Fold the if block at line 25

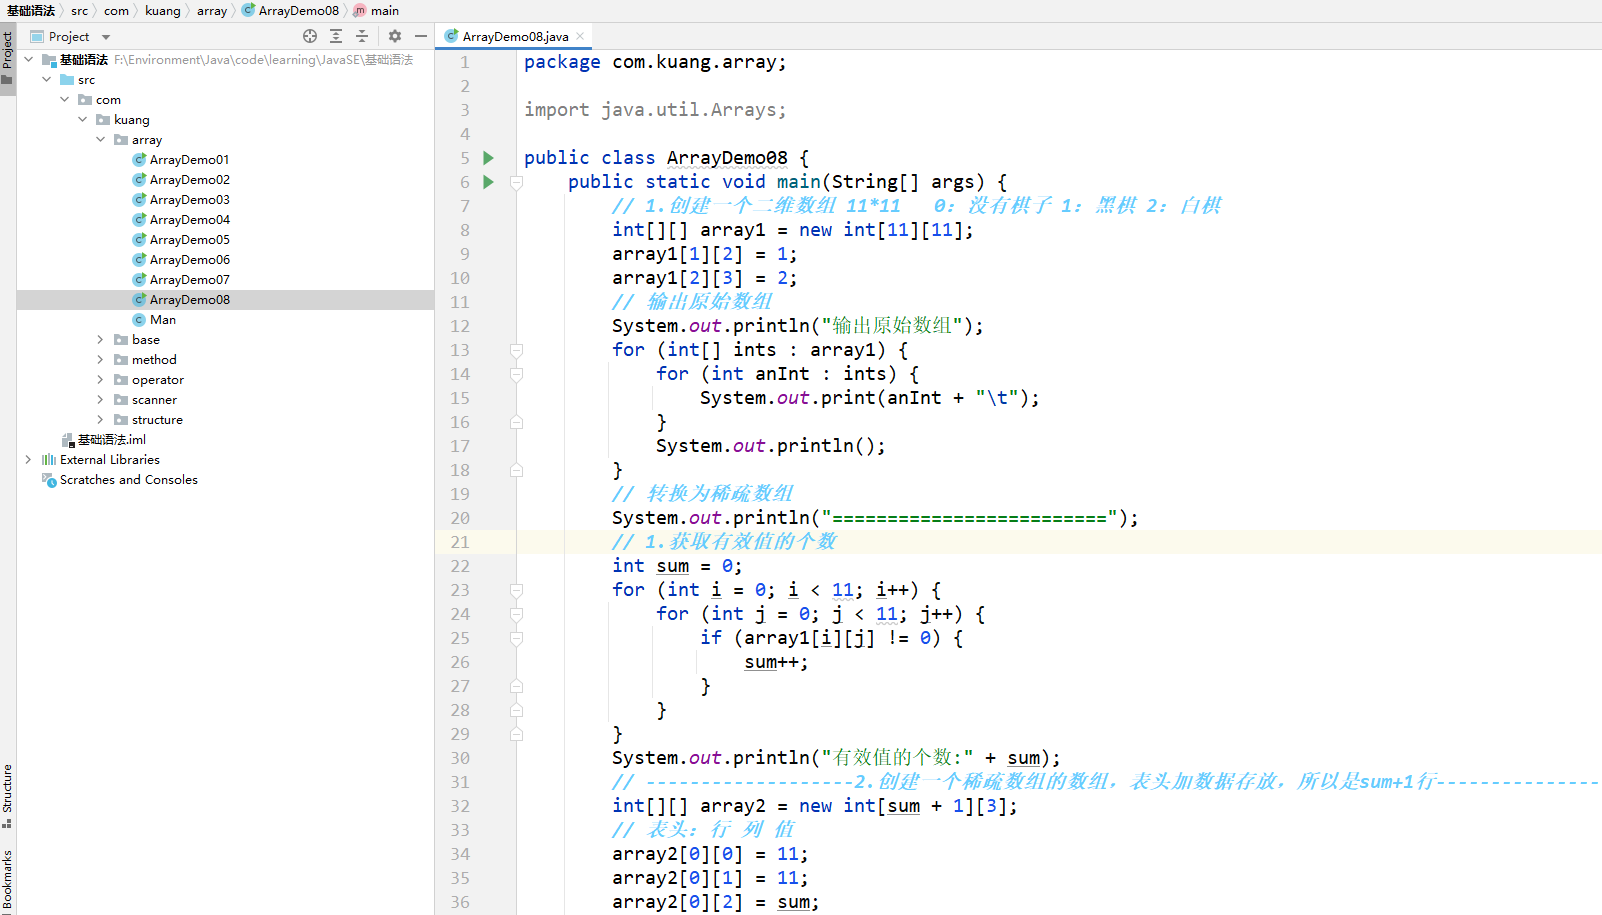click(x=516, y=638)
